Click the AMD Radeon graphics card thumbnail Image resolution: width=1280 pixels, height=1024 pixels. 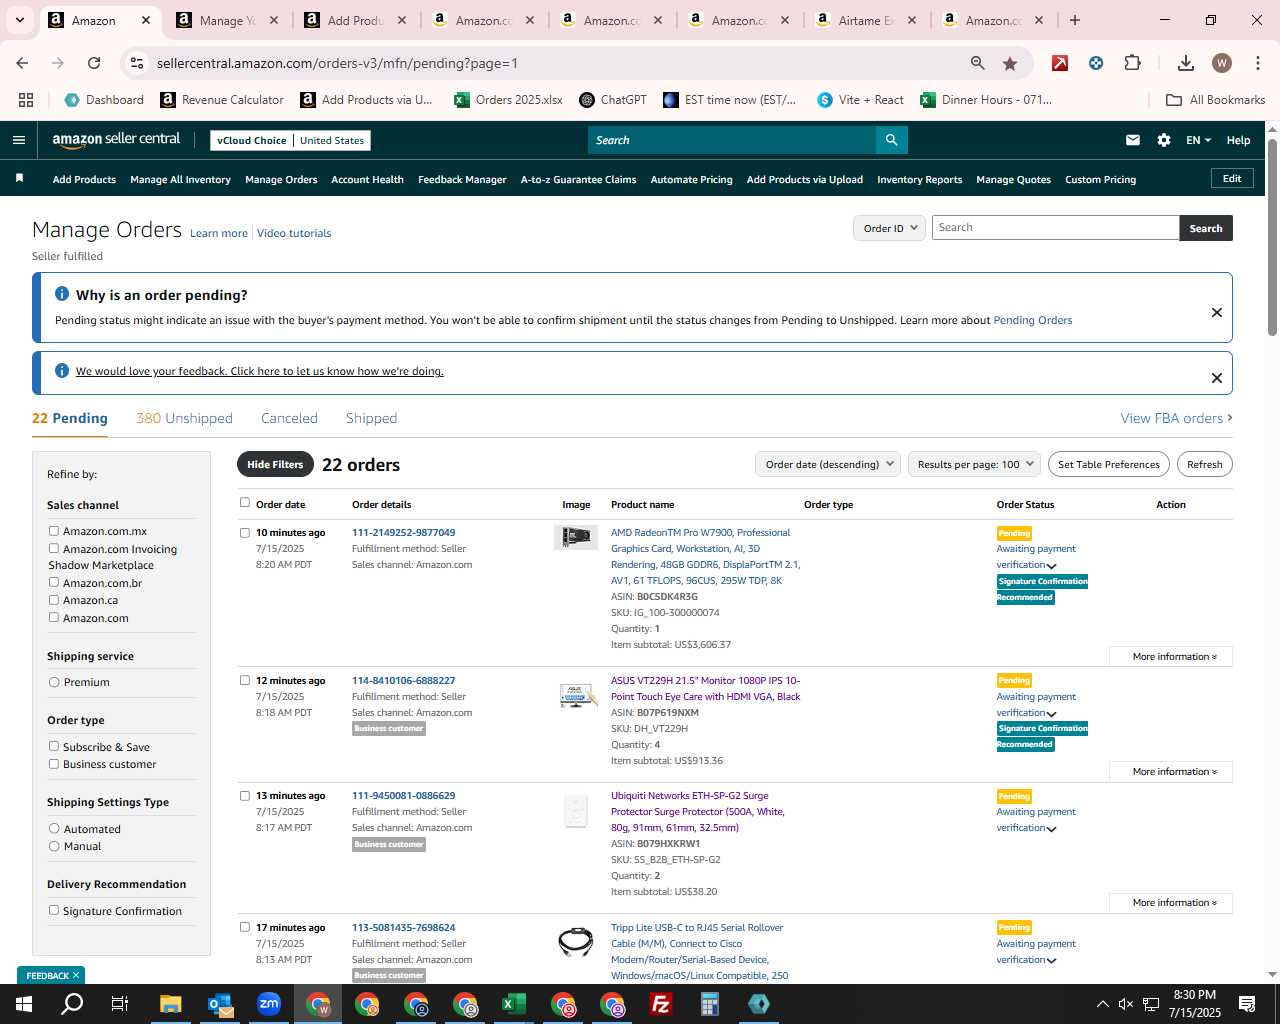click(x=576, y=537)
